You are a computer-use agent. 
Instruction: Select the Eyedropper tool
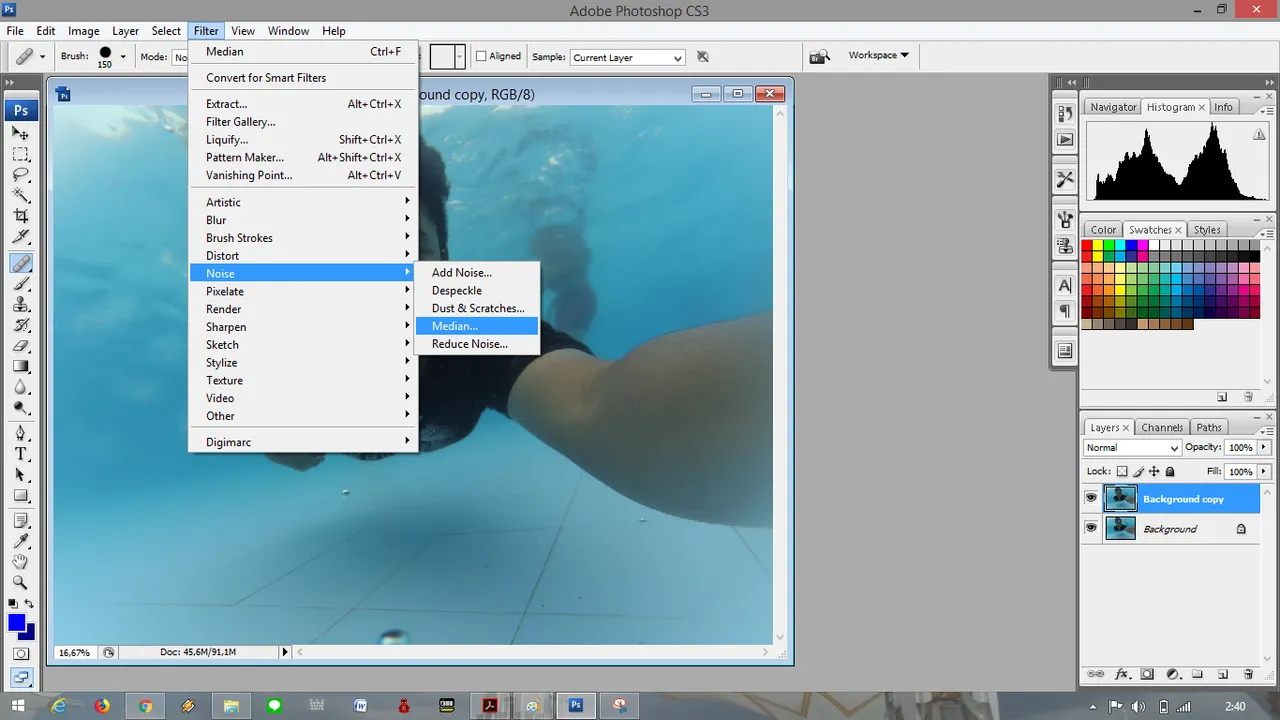(21, 542)
